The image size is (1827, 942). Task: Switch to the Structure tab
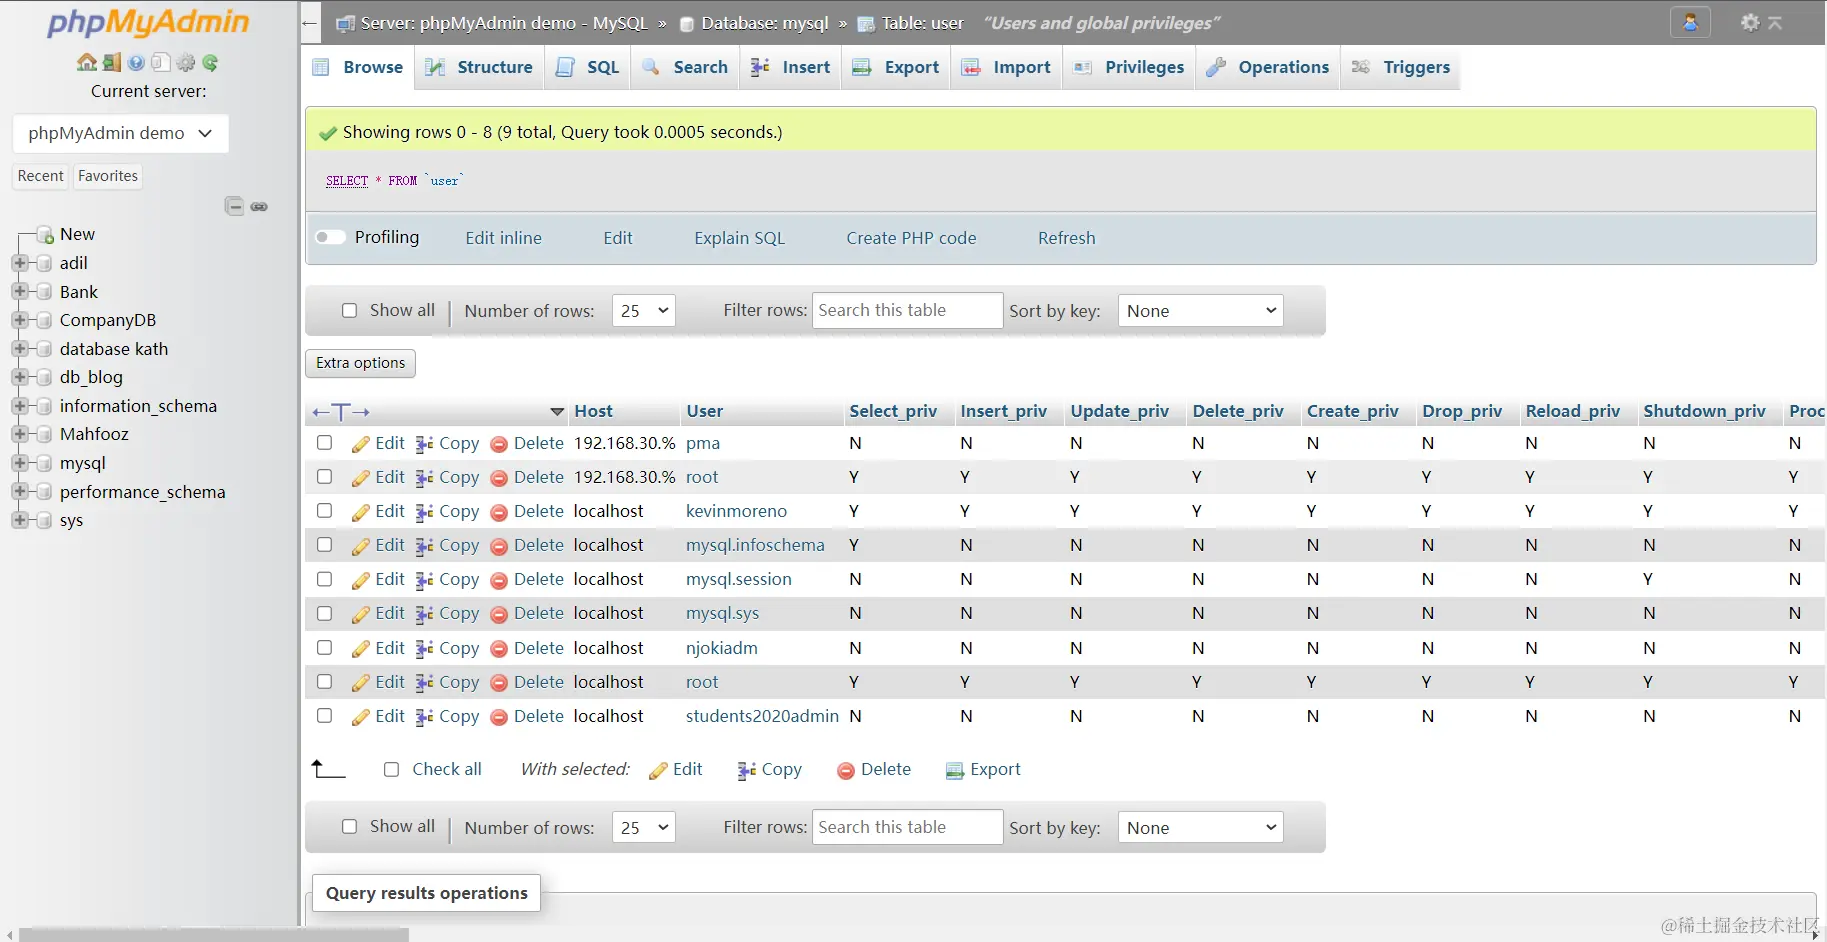(x=480, y=67)
